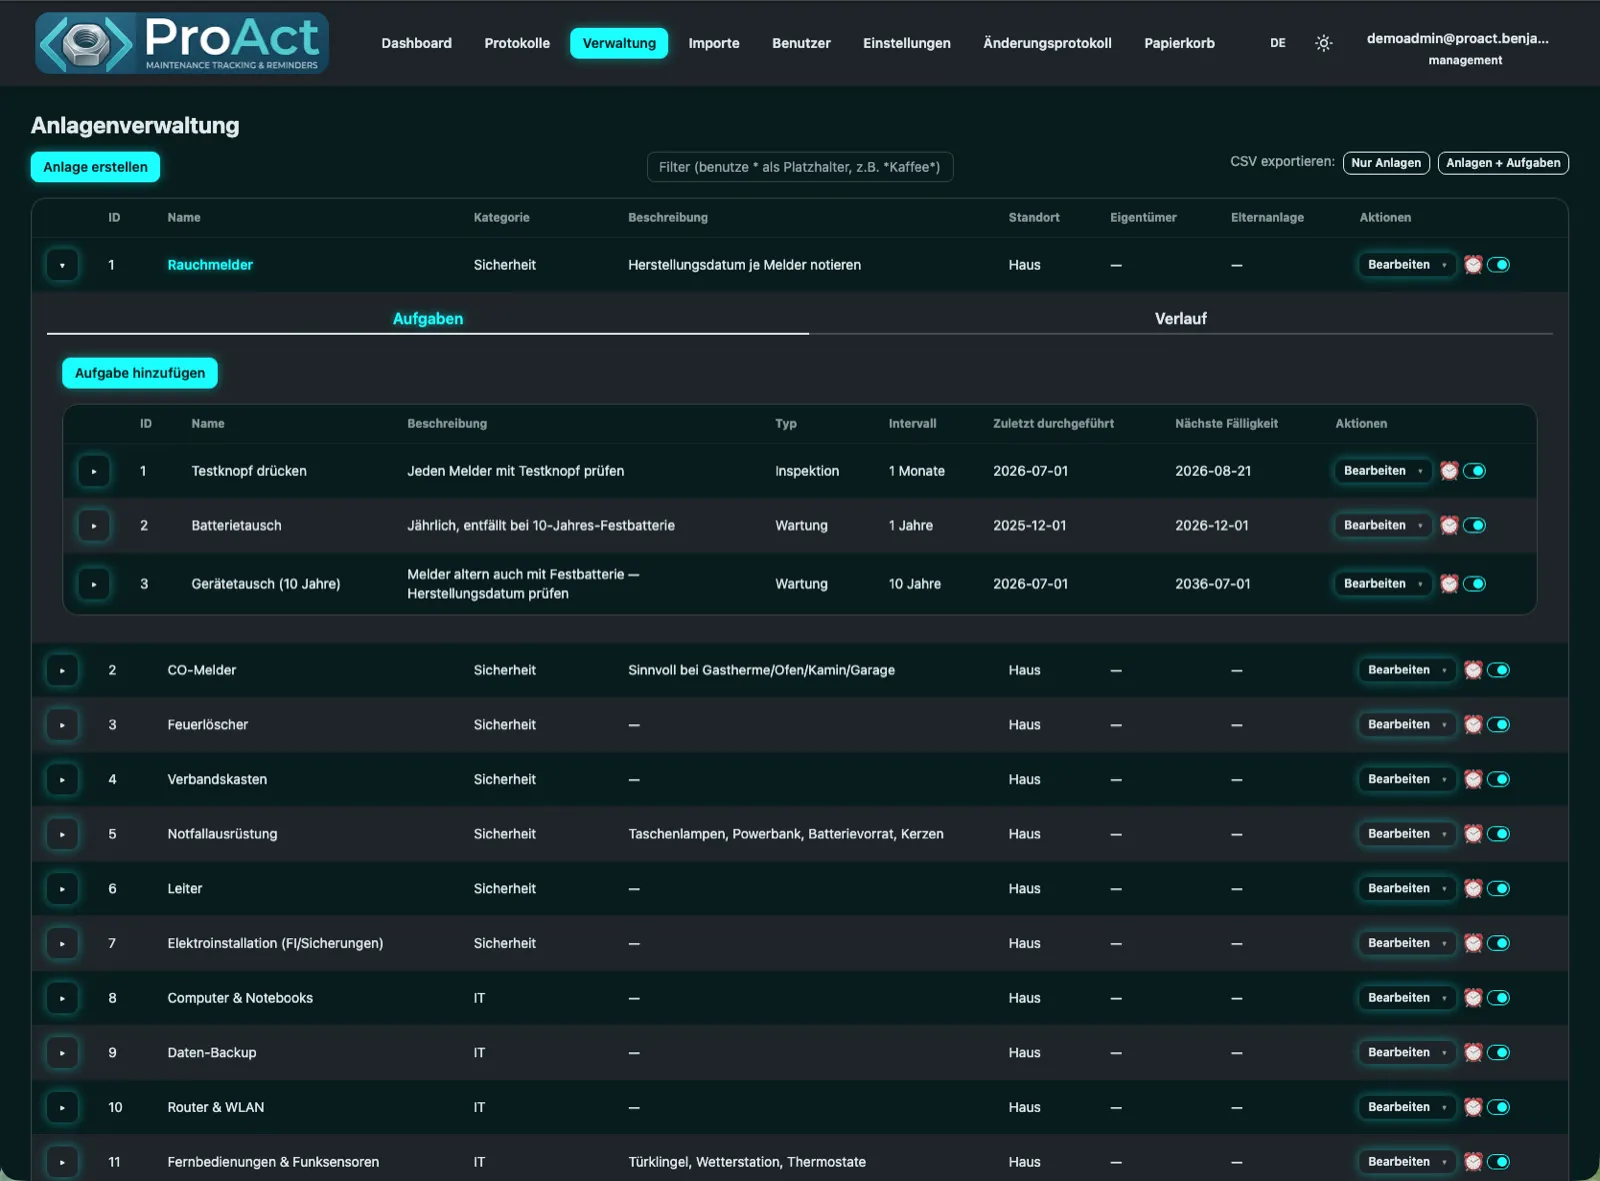This screenshot has height=1181, width=1600.
Task: Disable the Feuerlöscher asset switch
Action: [x=1498, y=725]
